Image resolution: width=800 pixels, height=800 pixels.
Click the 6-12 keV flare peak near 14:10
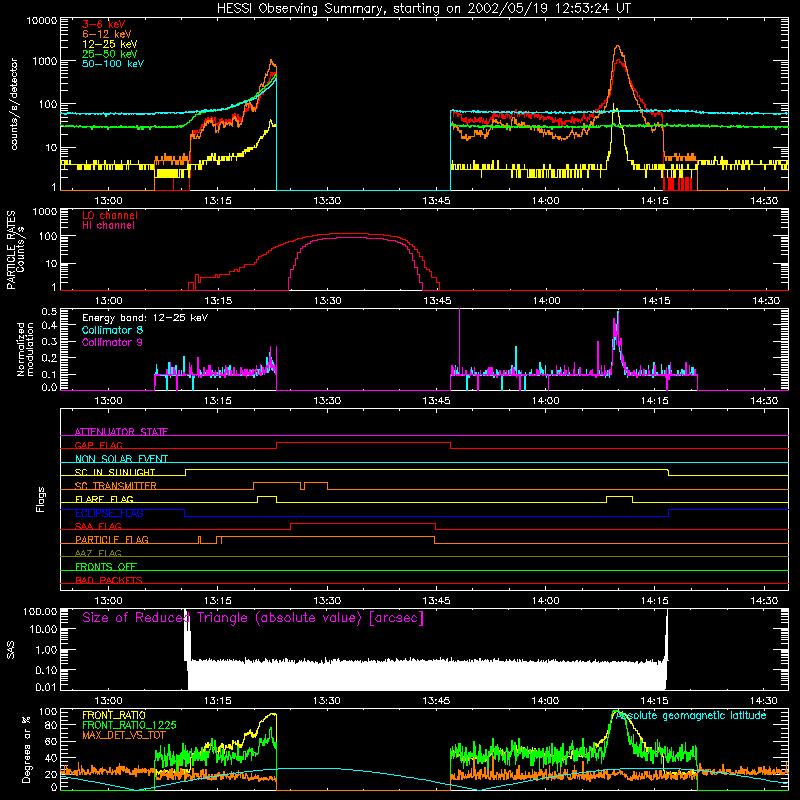click(x=618, y=46)
